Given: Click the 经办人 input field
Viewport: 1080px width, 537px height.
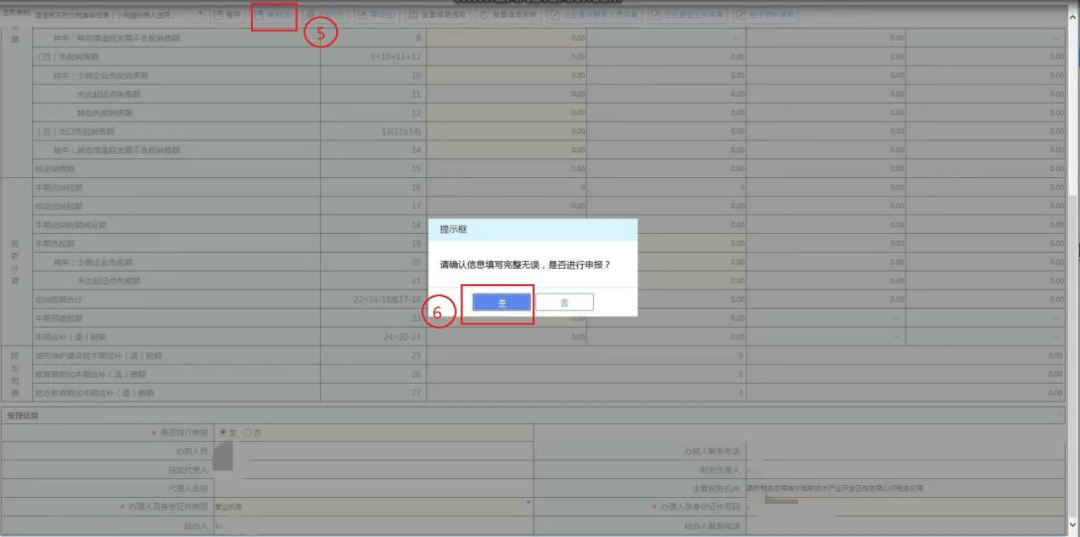Looking at the screenshot, I should point(373,526).
